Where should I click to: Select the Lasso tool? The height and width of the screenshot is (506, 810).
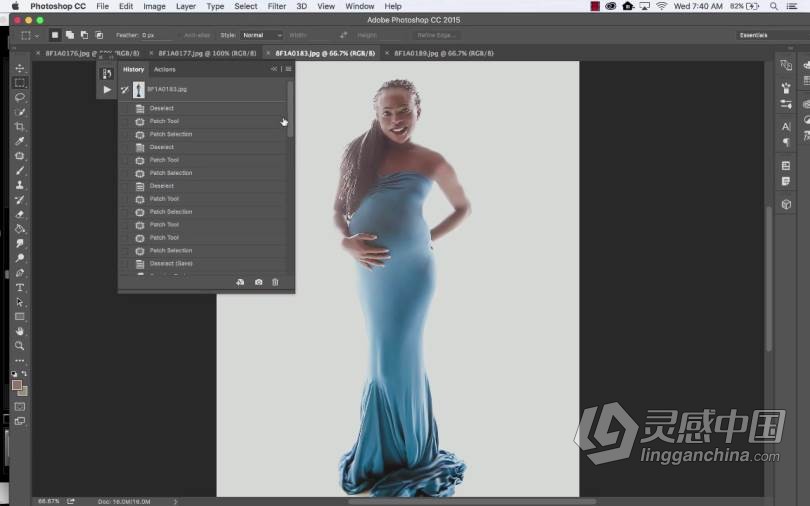[20, 97]
